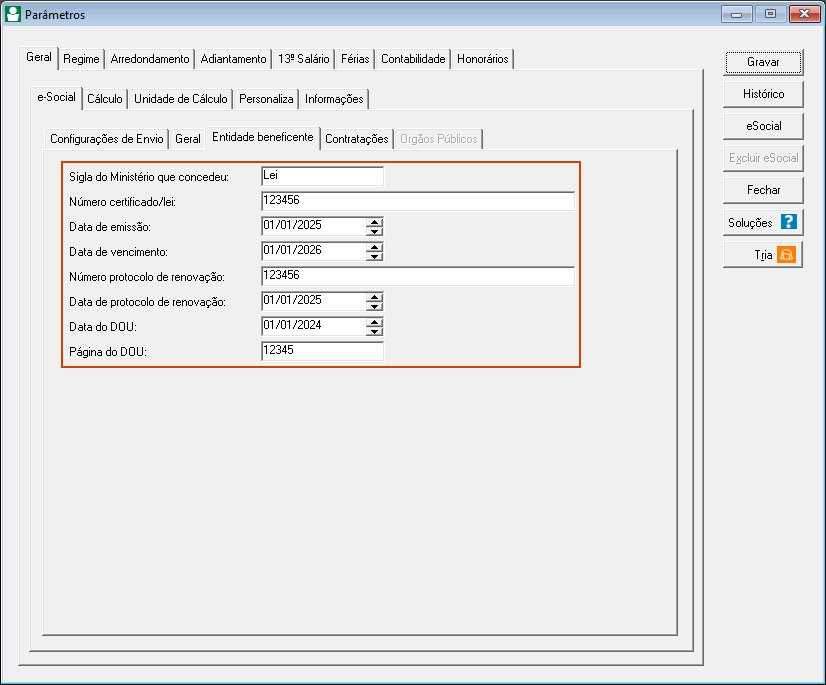Click the Sigla do Ministério input field

coord(321,177)
